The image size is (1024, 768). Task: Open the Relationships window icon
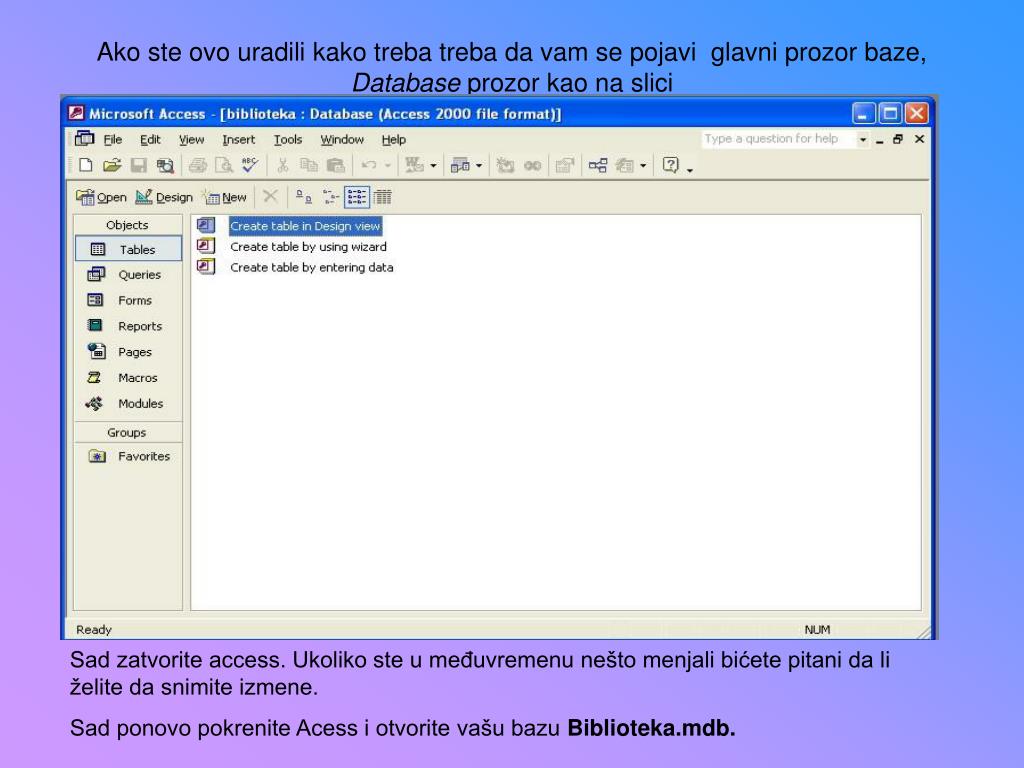click(597, 166)
